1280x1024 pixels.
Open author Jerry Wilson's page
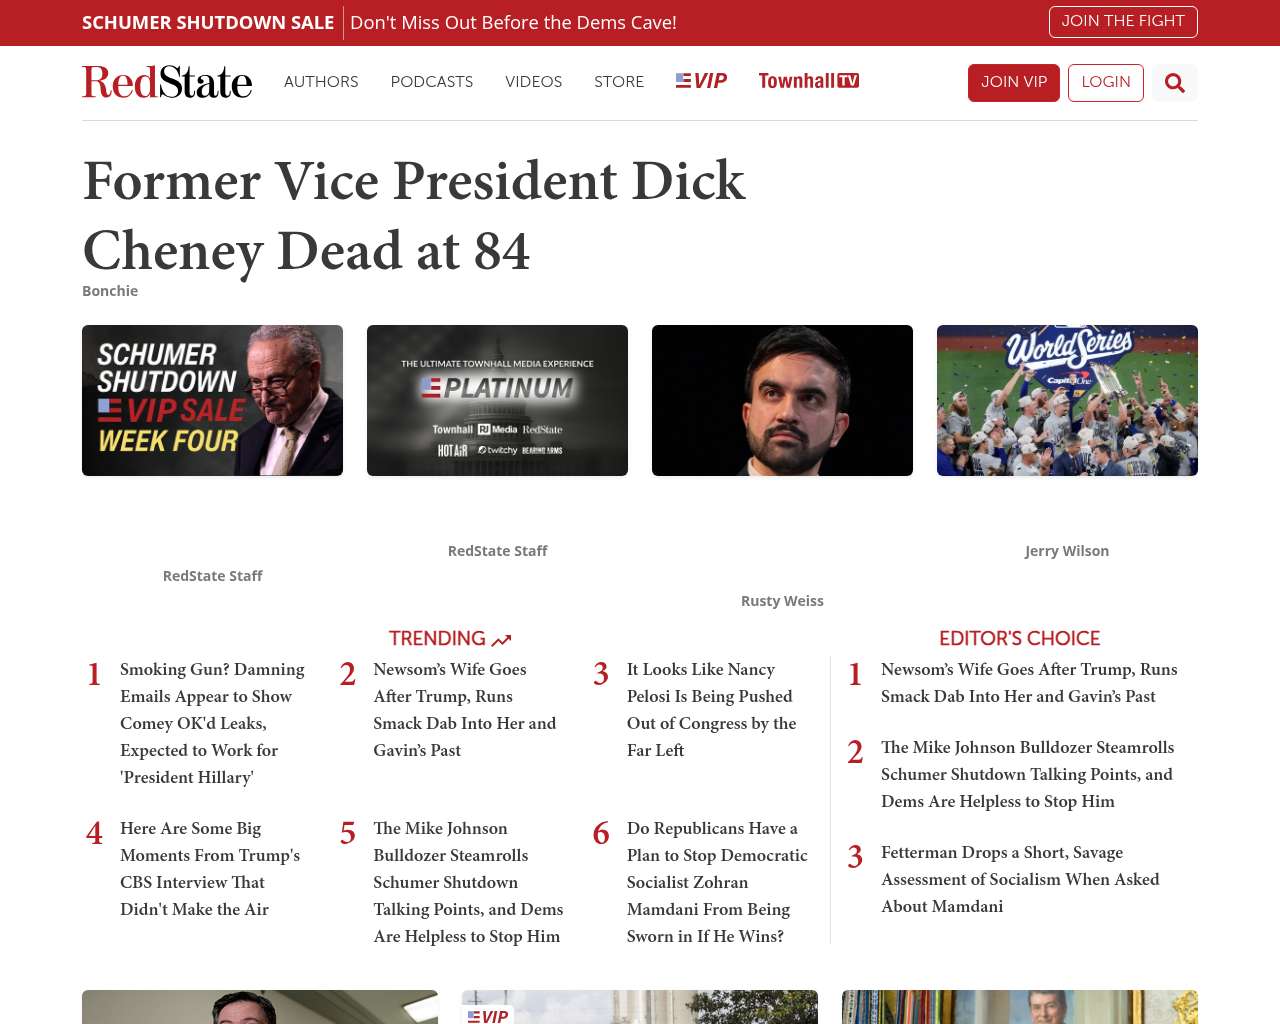[1067, 551]
